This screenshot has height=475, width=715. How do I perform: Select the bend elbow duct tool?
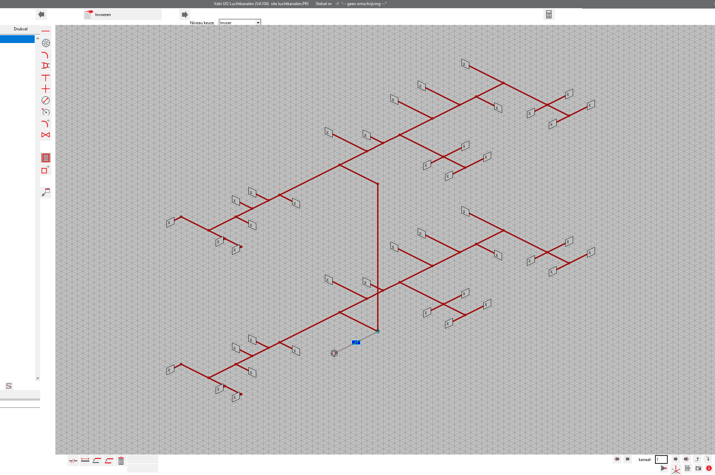46,55
